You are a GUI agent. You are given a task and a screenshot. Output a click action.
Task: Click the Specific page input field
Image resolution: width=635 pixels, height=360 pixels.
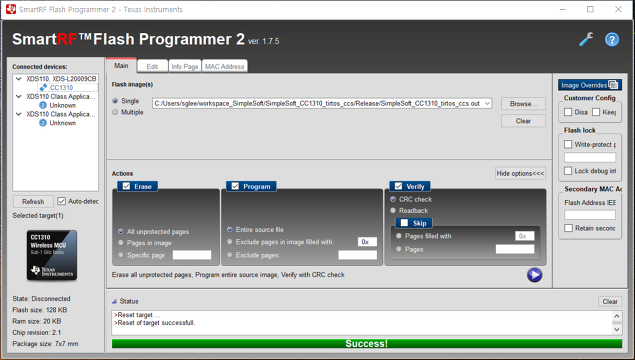(x=192, y=255)
